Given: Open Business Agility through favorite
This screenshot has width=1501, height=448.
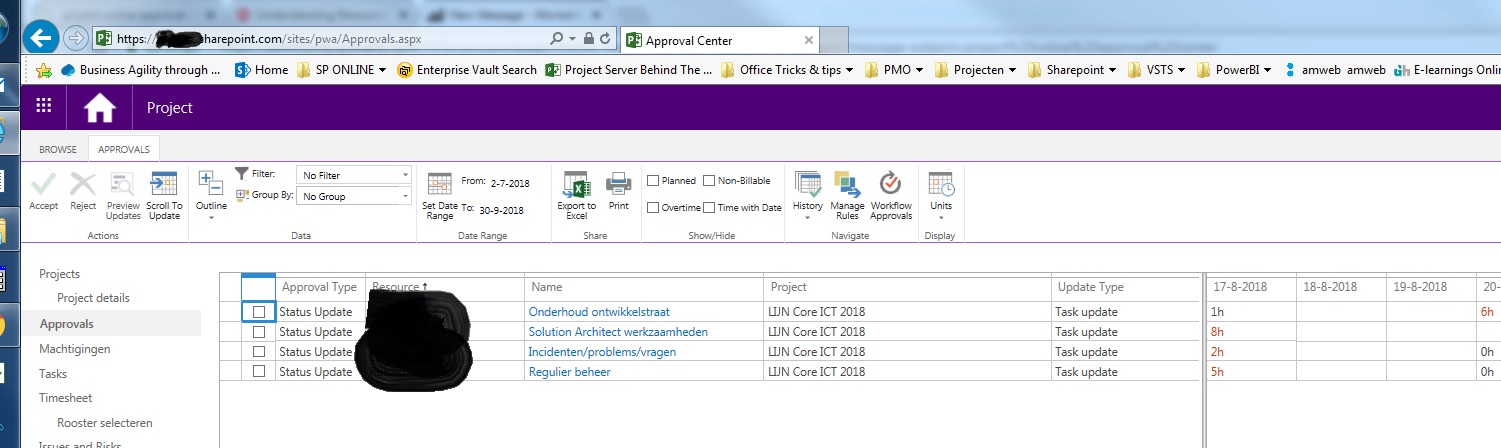Looking at the screenshot, I should 141,70.
